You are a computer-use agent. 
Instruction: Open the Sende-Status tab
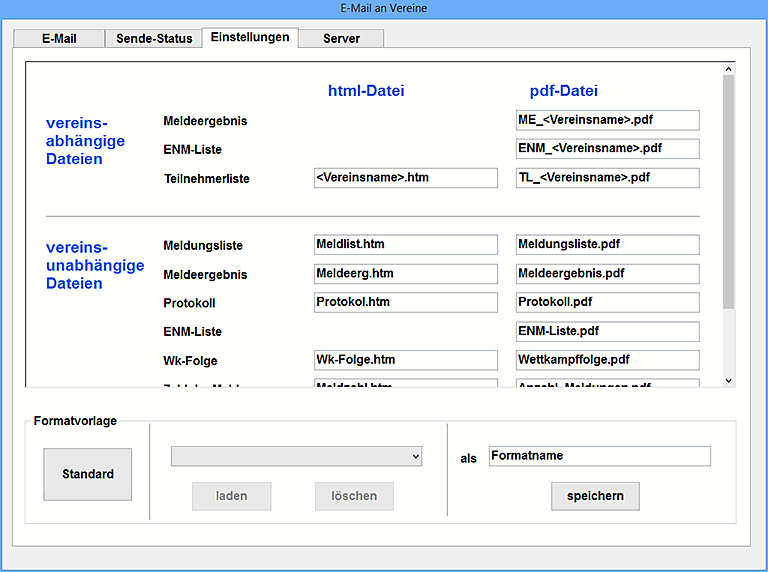152,39
